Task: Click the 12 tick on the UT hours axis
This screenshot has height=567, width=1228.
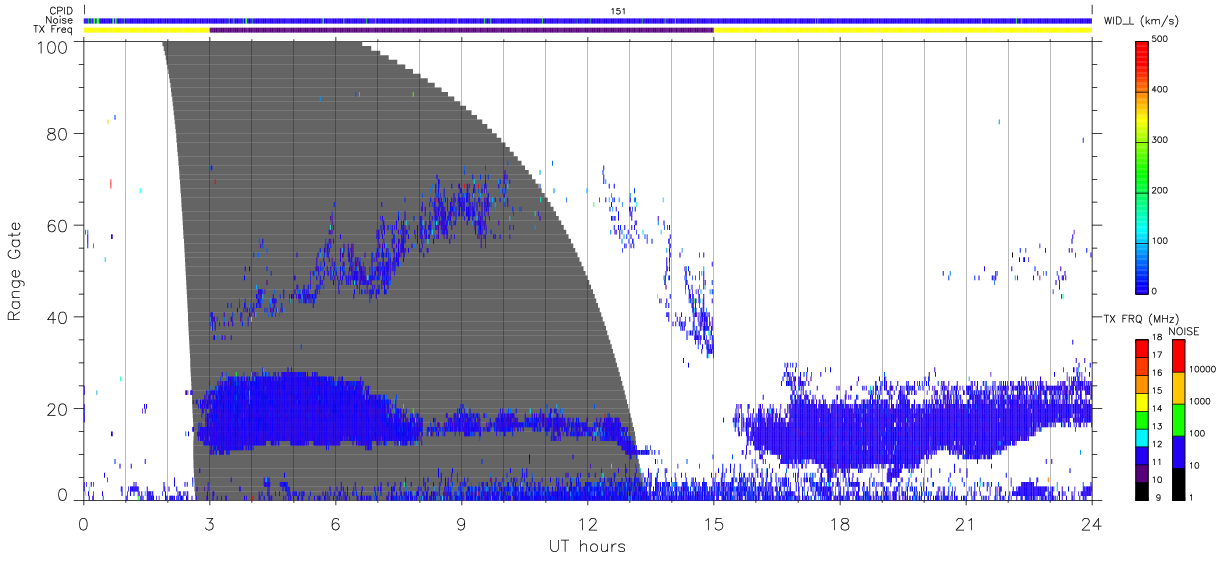Action: pyautogui.click(x=587, y=524)
